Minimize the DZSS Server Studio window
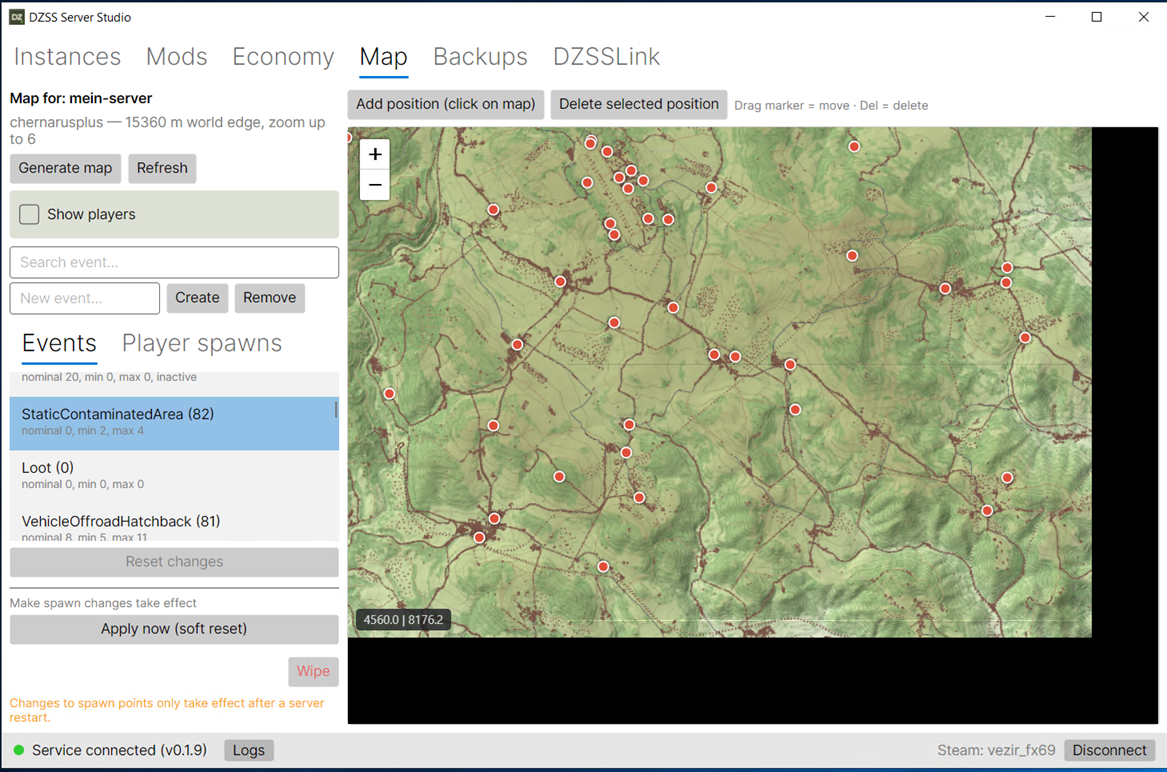The height and width of the screenshot is (772, 1167). click(1050, 17)
